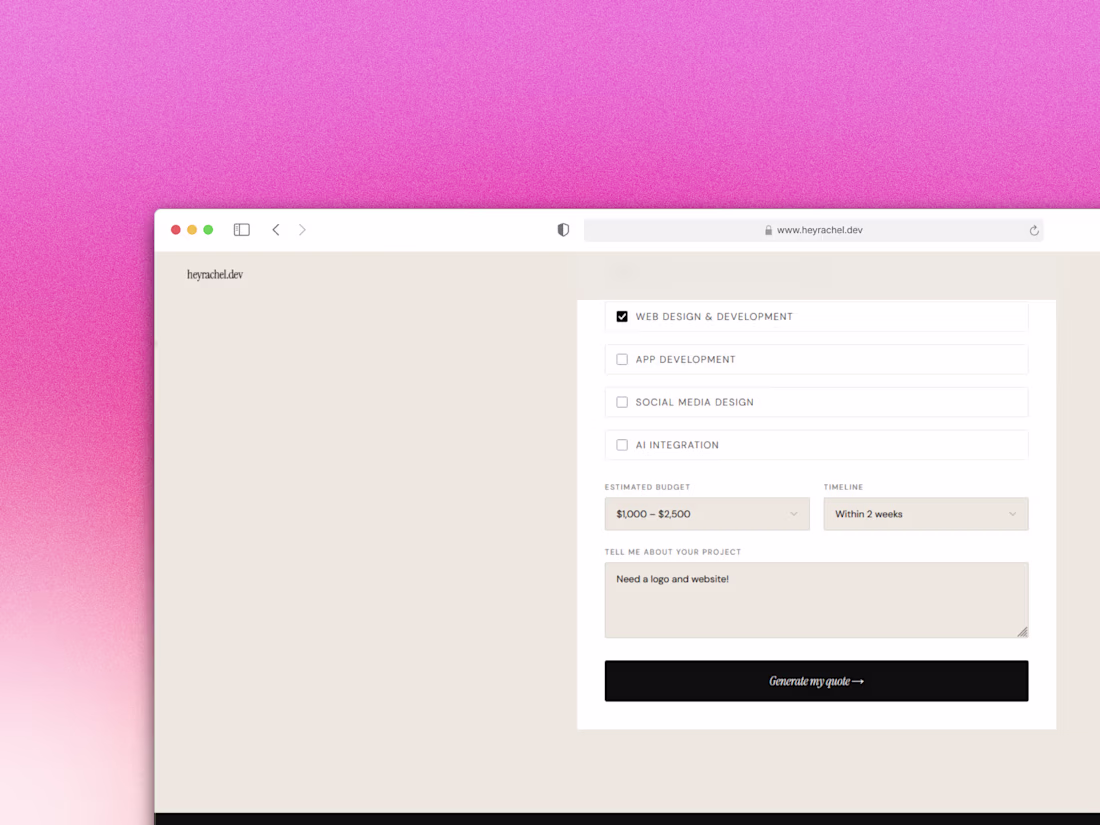Open the Estimated Budget dropdown
Screen dimensions: 1100x825
(x=707, y=514)
